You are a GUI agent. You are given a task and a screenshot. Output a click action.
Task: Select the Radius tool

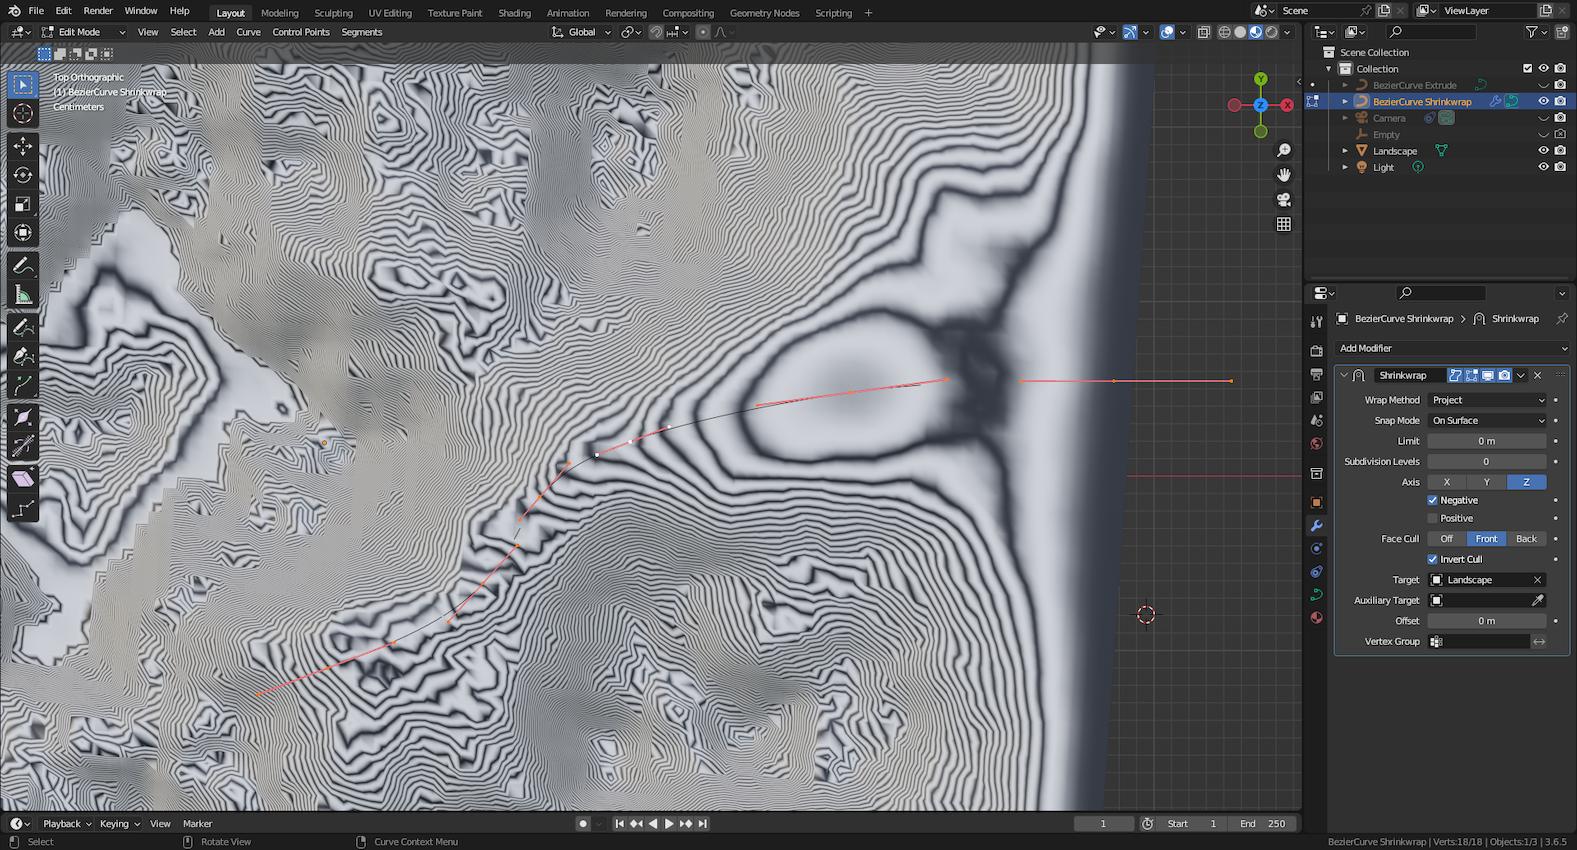coord(22,418)
